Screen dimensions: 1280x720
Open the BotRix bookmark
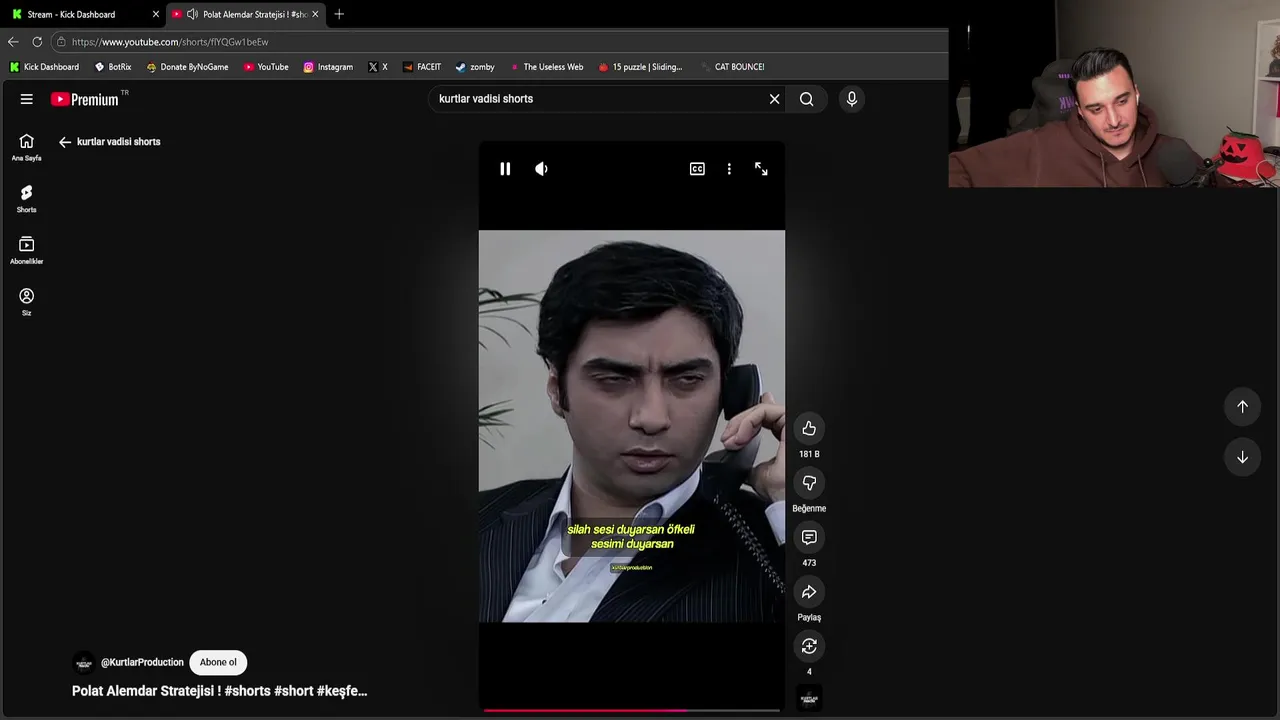pyautogui.click(x=113, y=67)
